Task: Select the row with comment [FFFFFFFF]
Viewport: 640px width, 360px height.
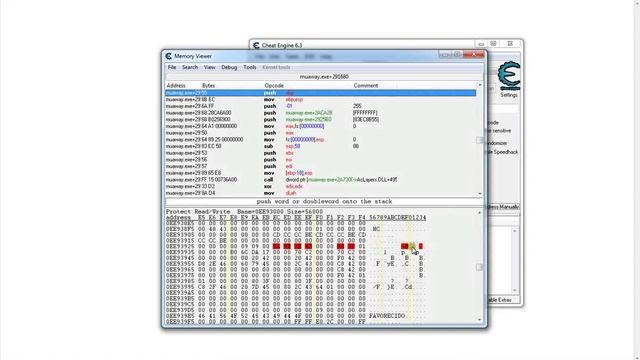Action: (x=320, y=113)
